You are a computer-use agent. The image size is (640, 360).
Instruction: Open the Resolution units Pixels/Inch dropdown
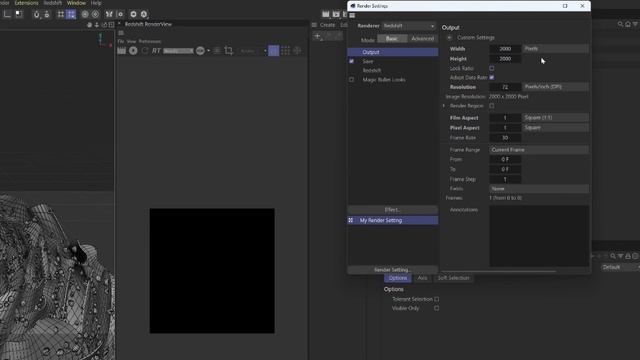tap(556, 87)
